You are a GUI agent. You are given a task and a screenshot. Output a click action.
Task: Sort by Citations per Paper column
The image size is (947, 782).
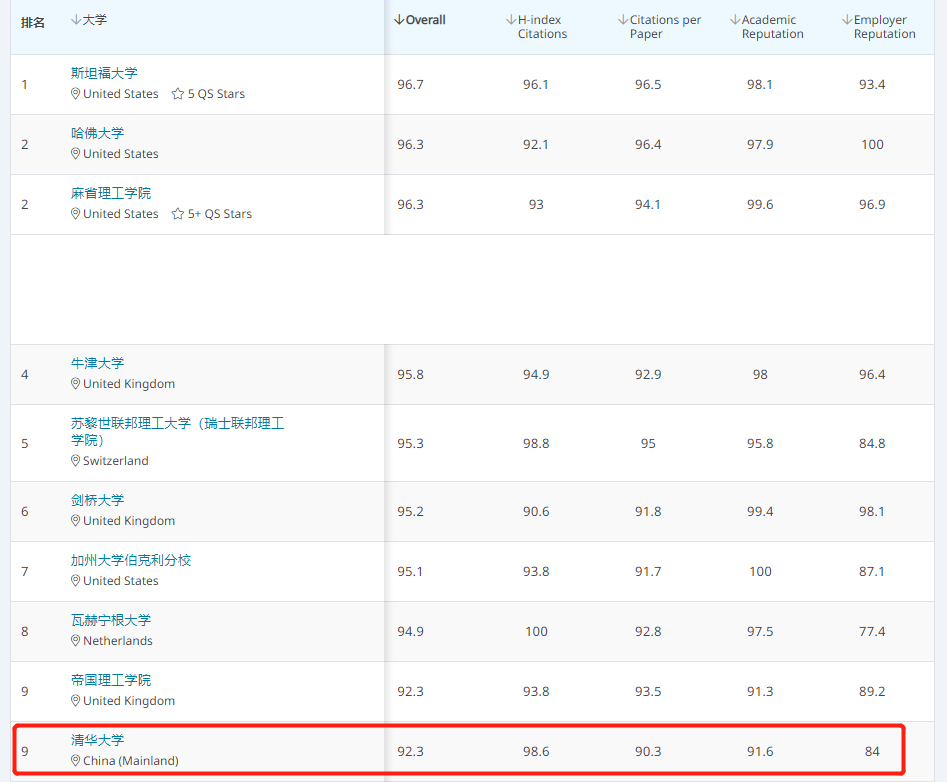click(x=660, y=27)
